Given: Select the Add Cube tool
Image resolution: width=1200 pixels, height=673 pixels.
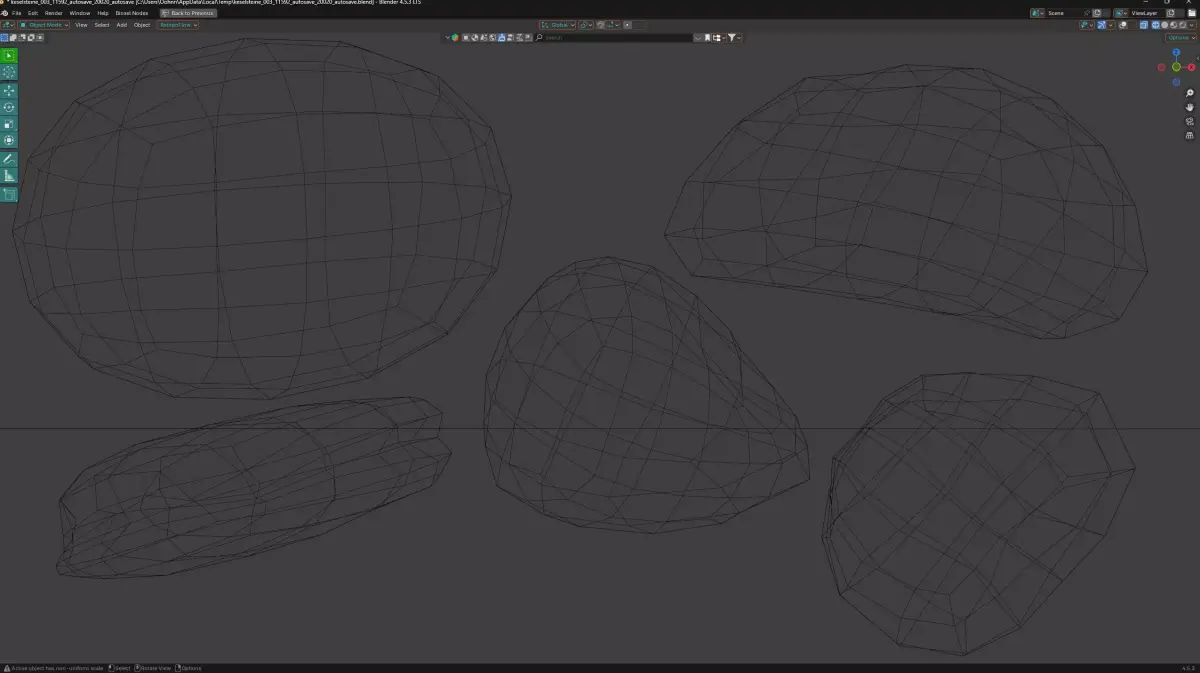Looking at the screenshot, I should [x=9, y=194].
